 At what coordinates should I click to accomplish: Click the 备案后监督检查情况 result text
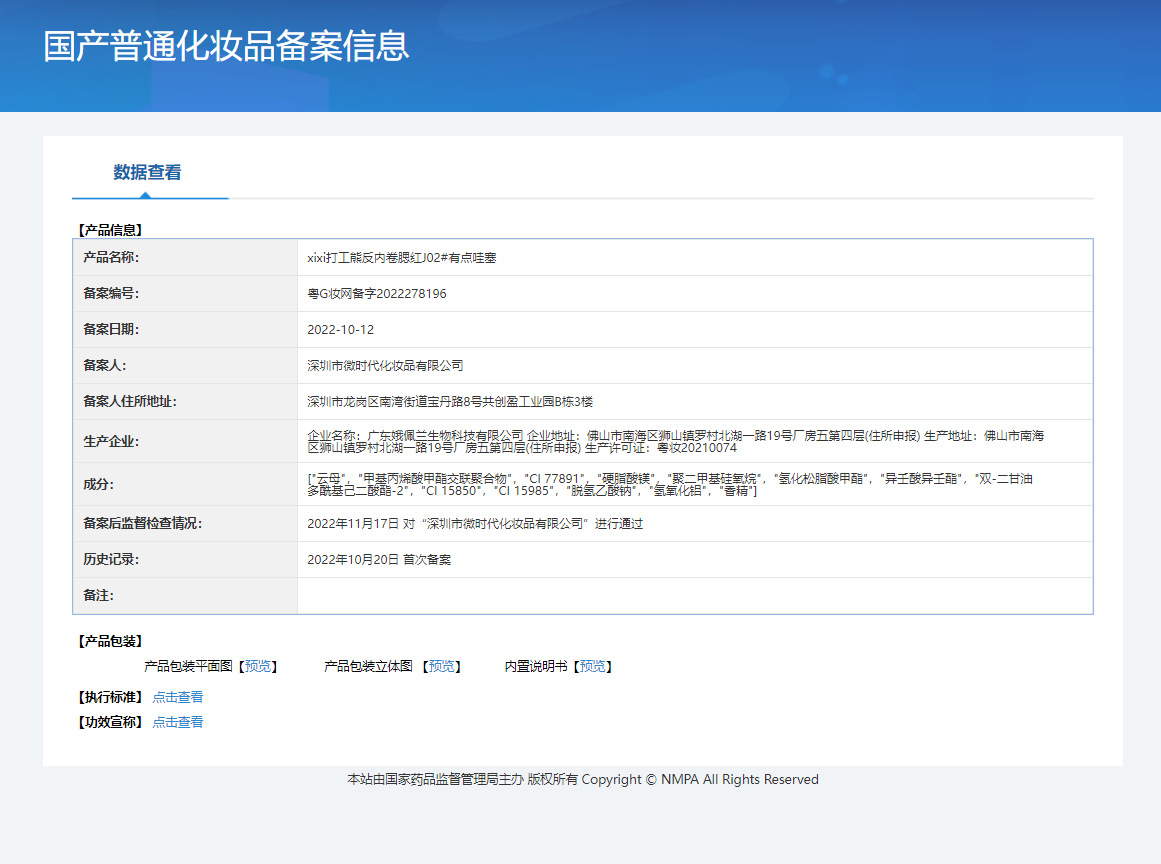pyautogui.click(x=474, y=523)
